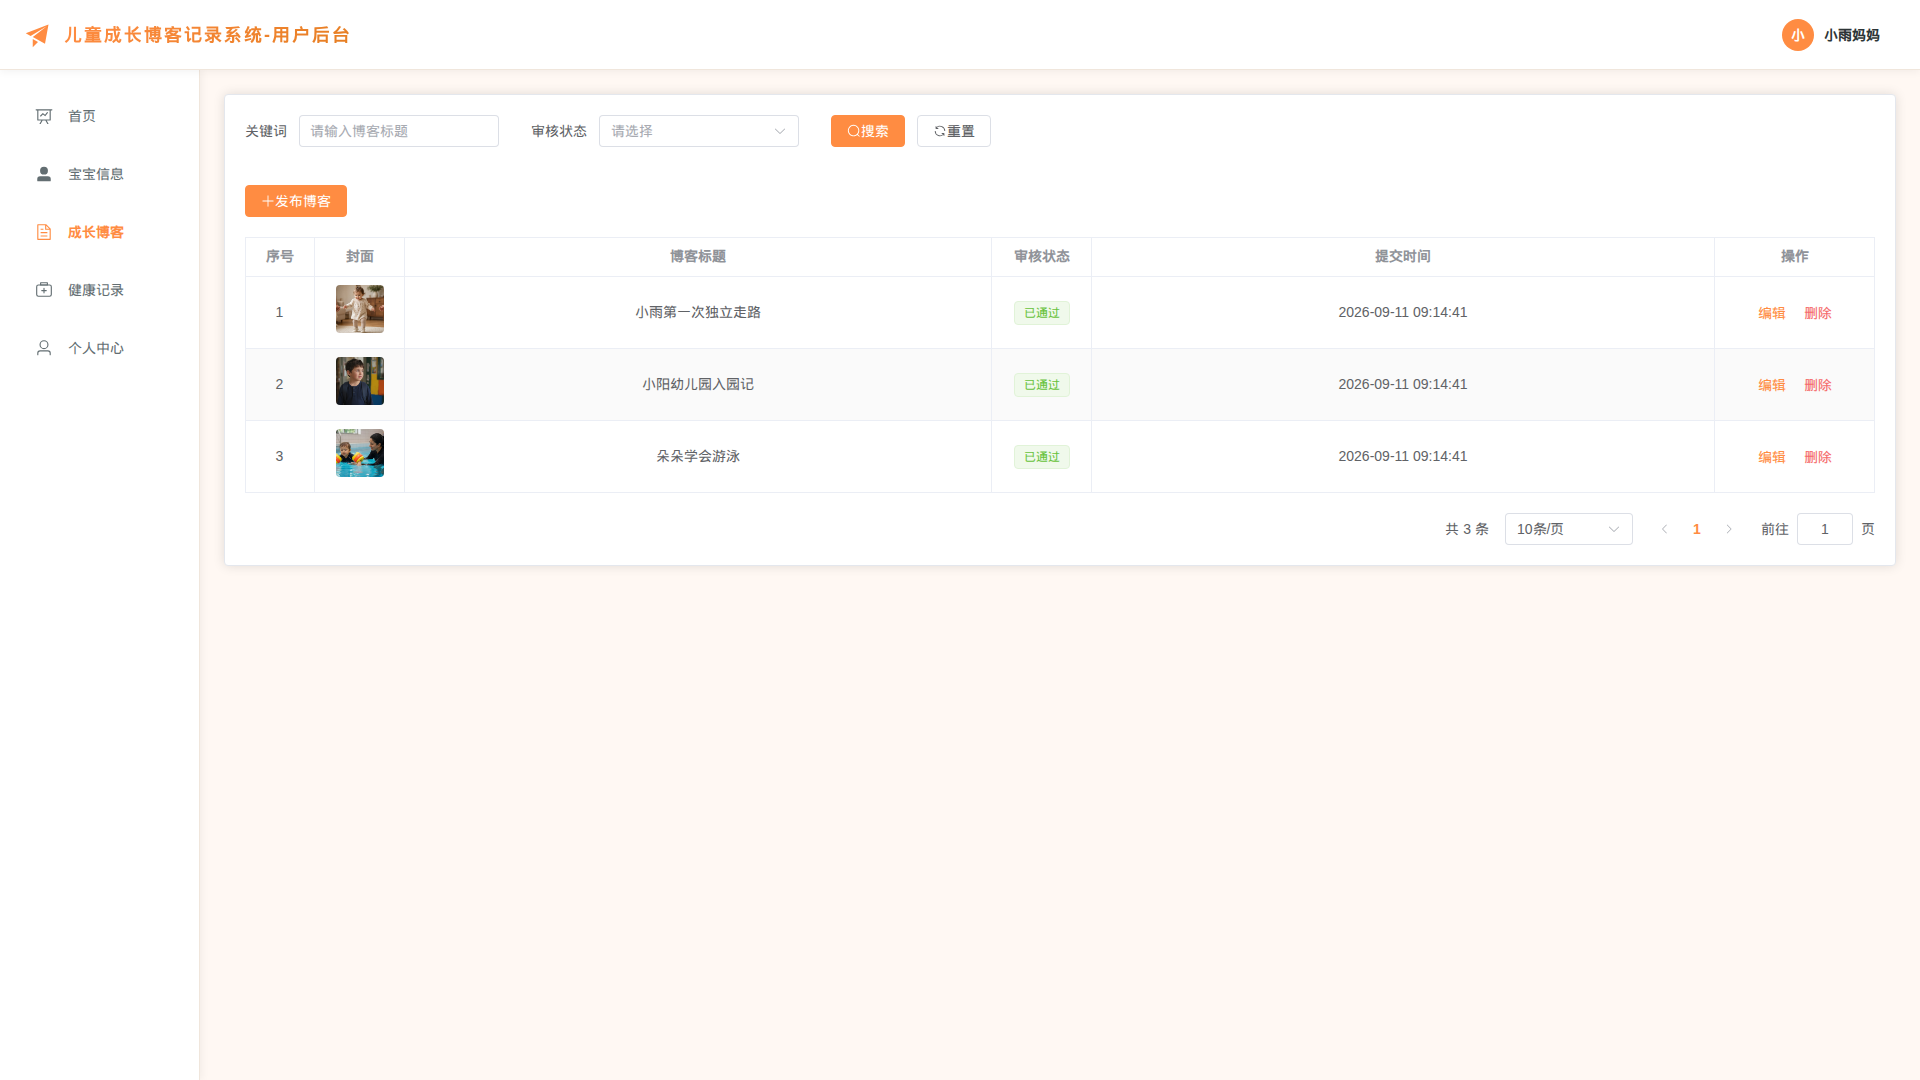The image size is (1920, 1080).
Task: Delete the 小阳幼儿园入园记 blog
Action: point(1817,385)
